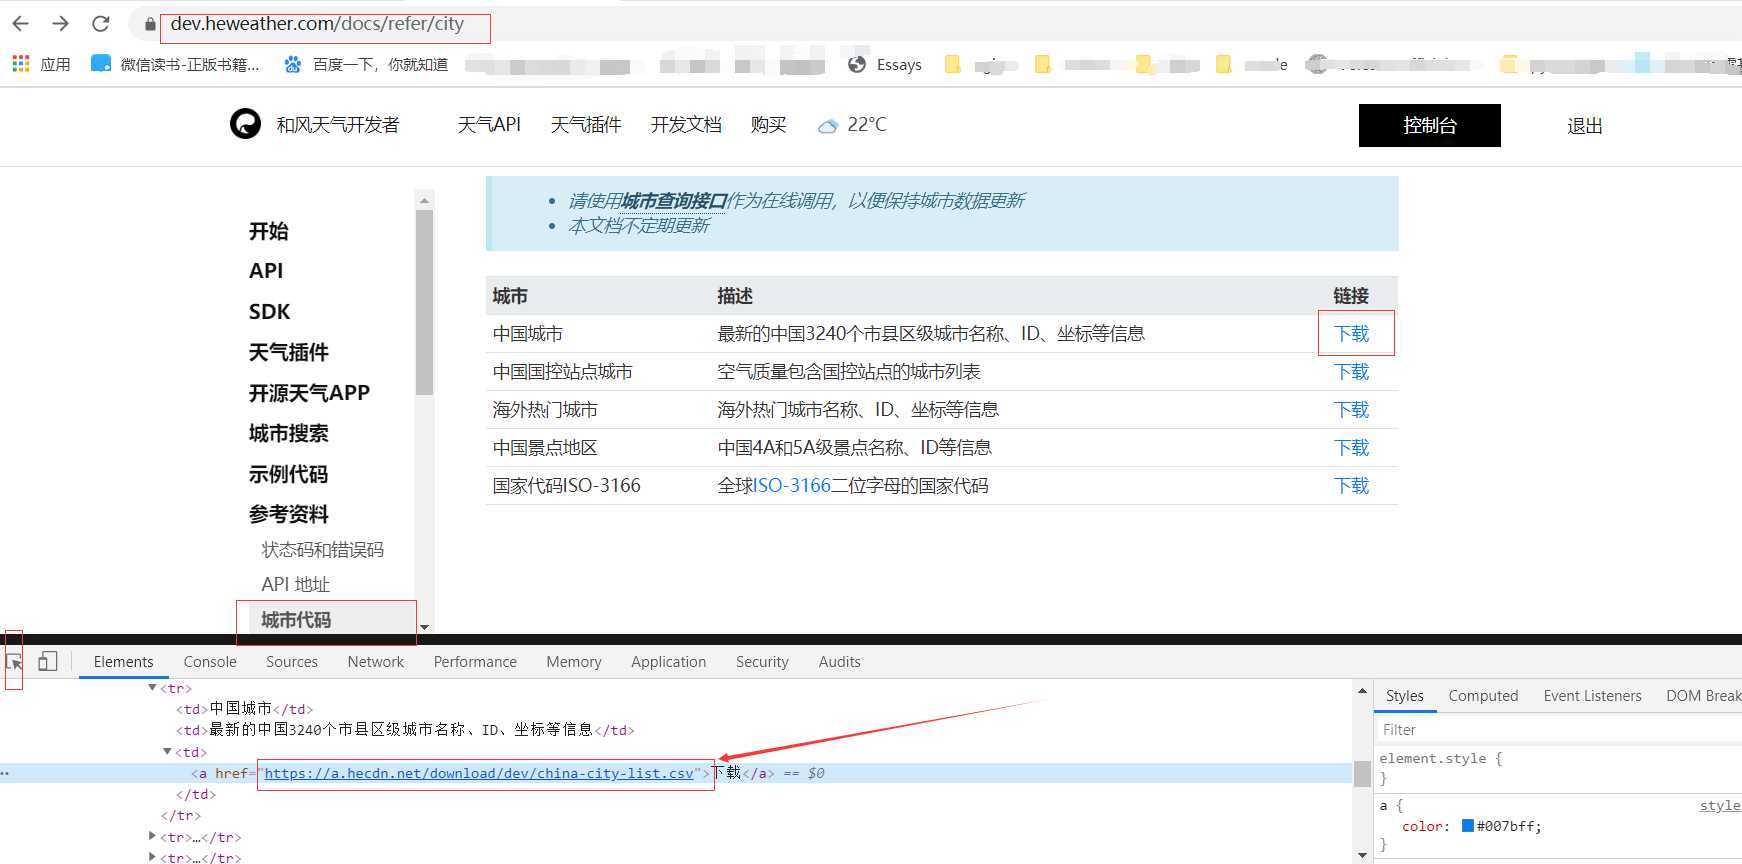Open the SDK sidebar section

point(269,312)
